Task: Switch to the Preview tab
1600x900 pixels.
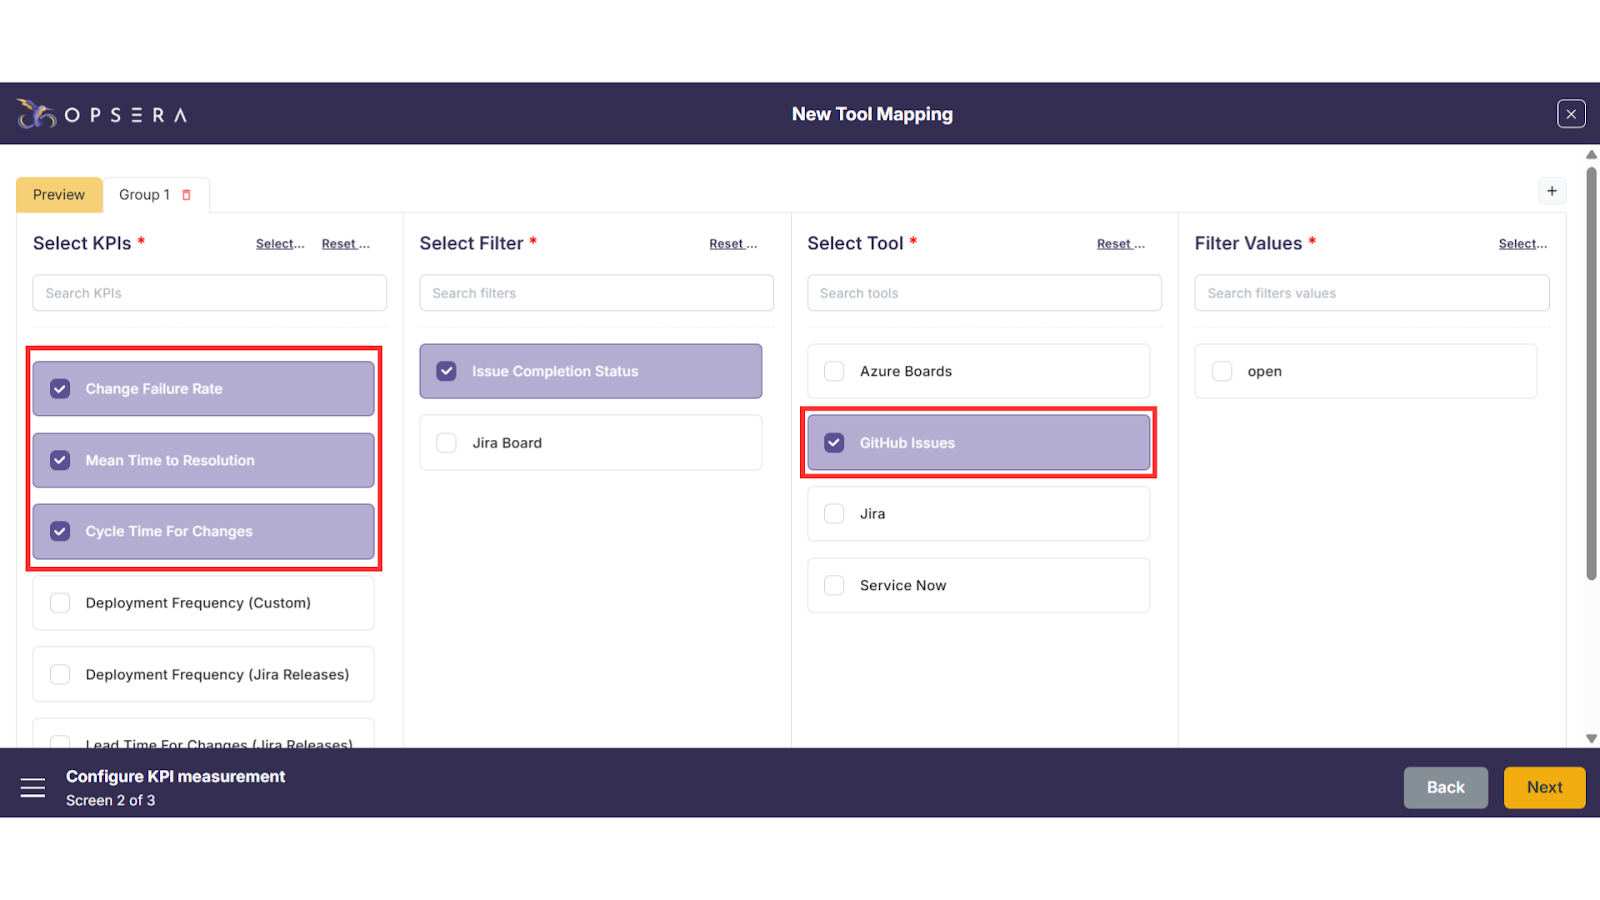Action: (59, 195)
